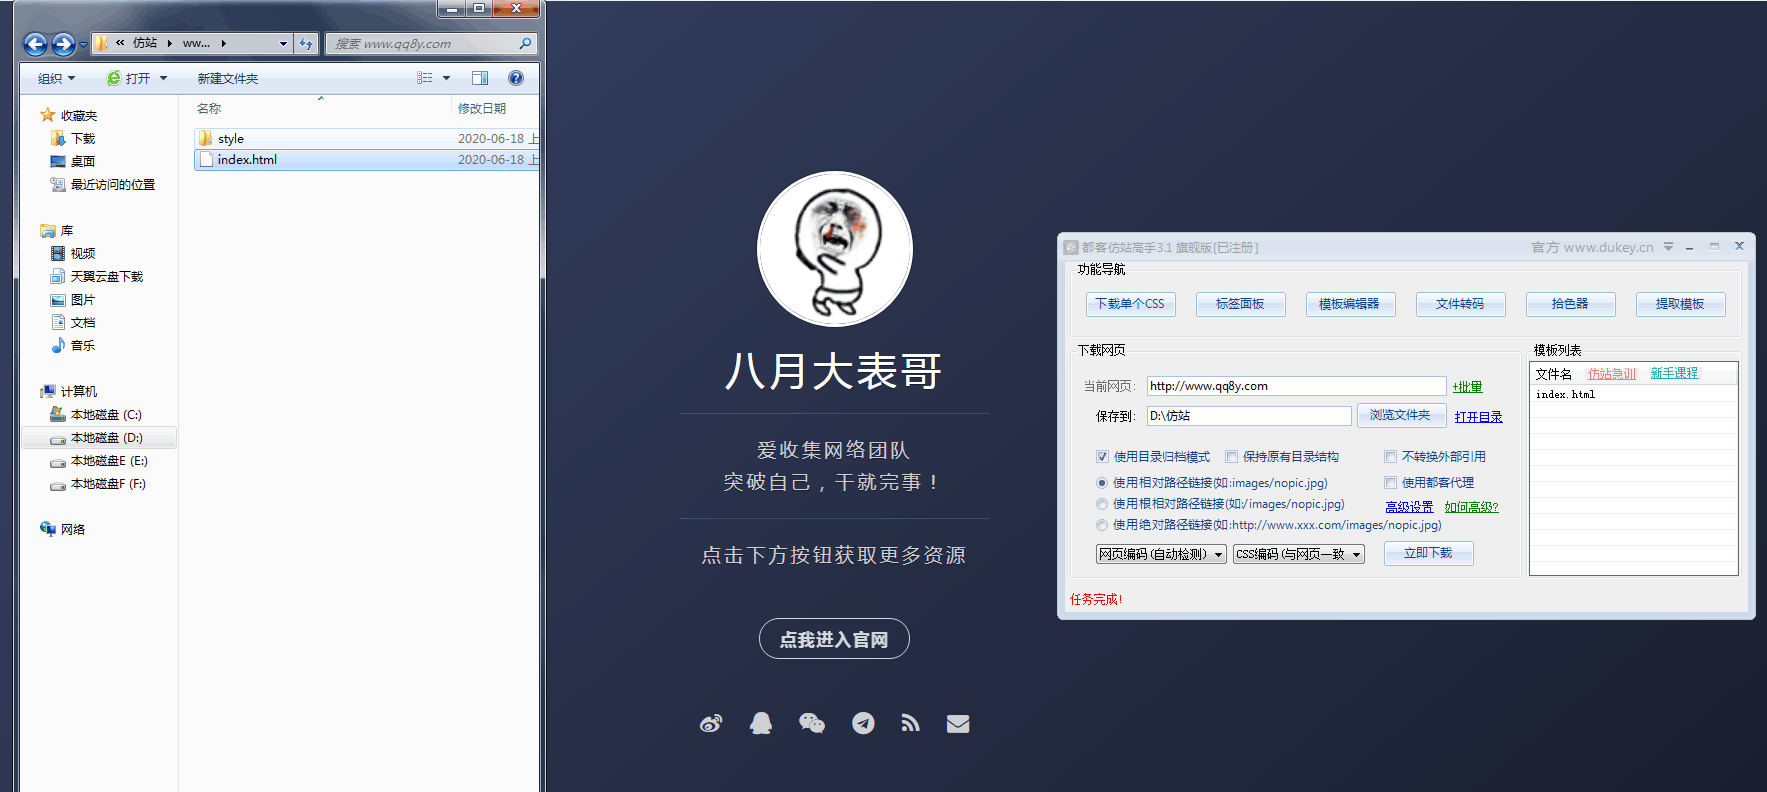Screen dimensions: 1767x792
Task: Click 打开目录 link
Action: [1478, 417]
